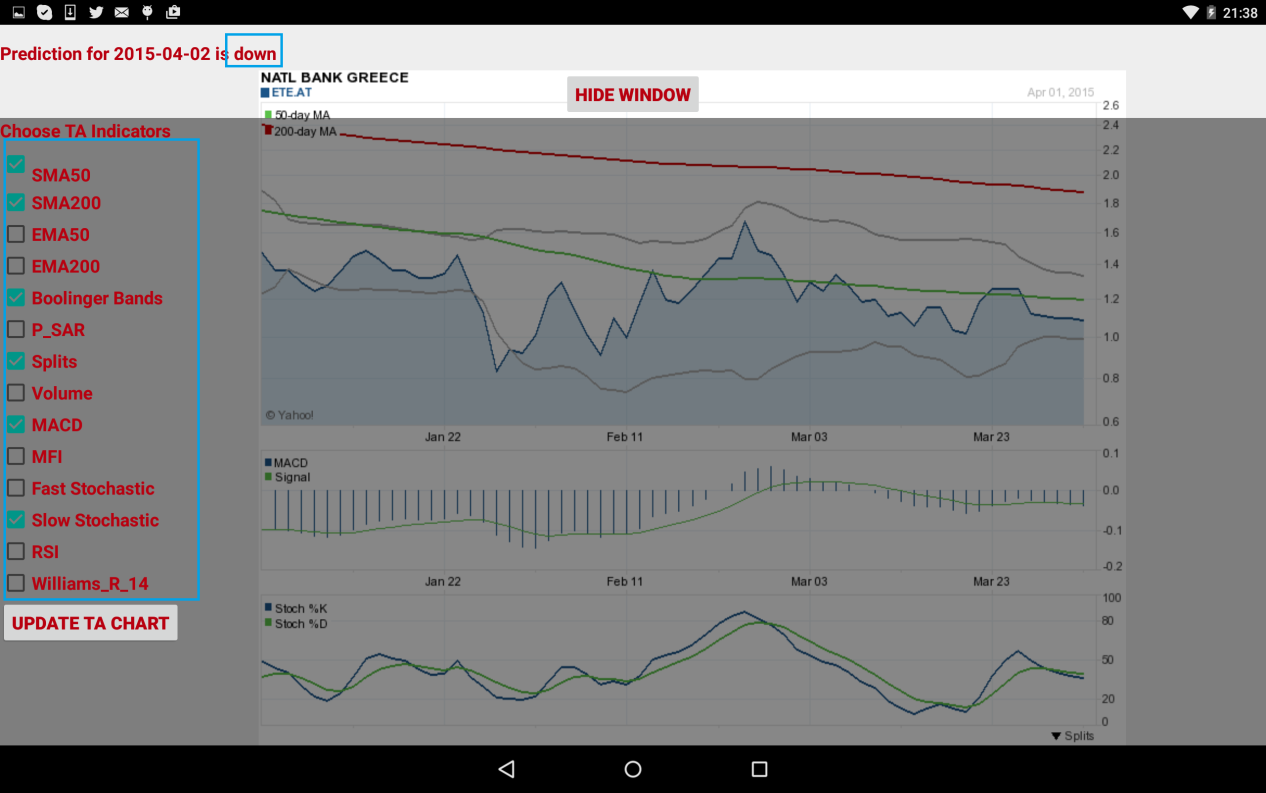This screenshot has height=793, width=1266.
Task: Uncheck the SMA200 indicator checkbox
Action: coord(16,203)
